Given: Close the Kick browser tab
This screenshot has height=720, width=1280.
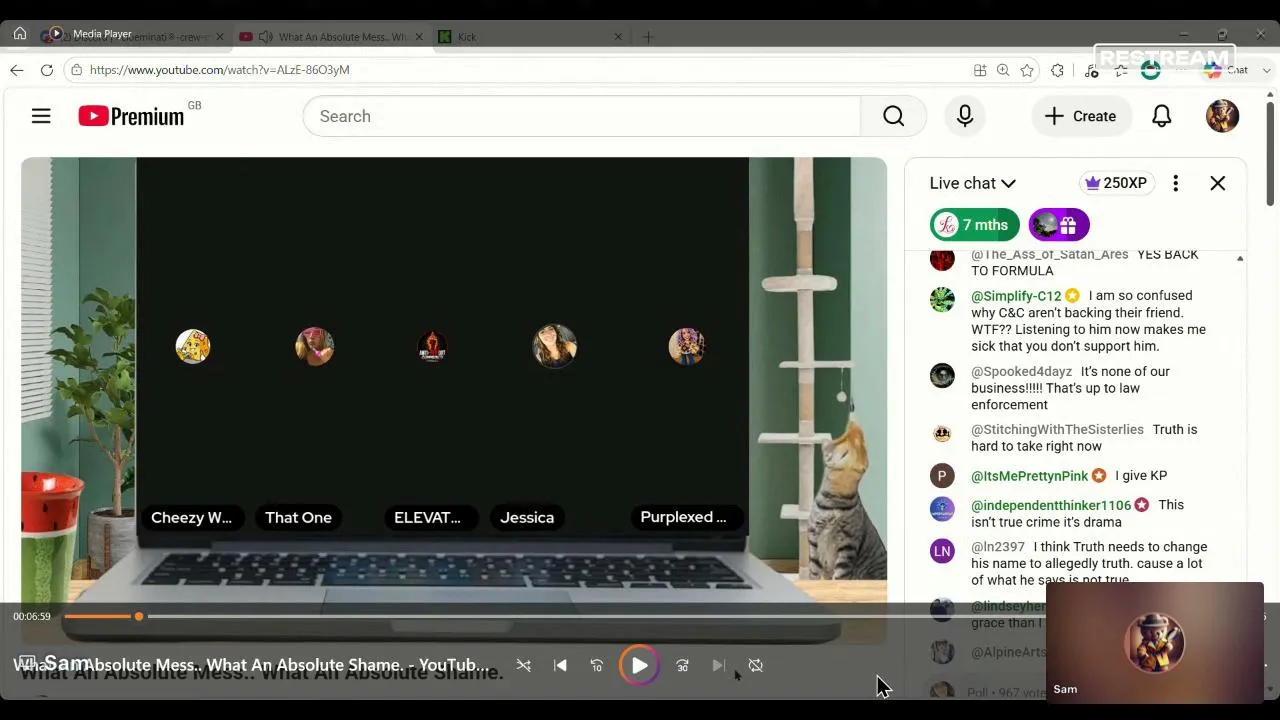Looking at the screenshot, I should 618,37.
